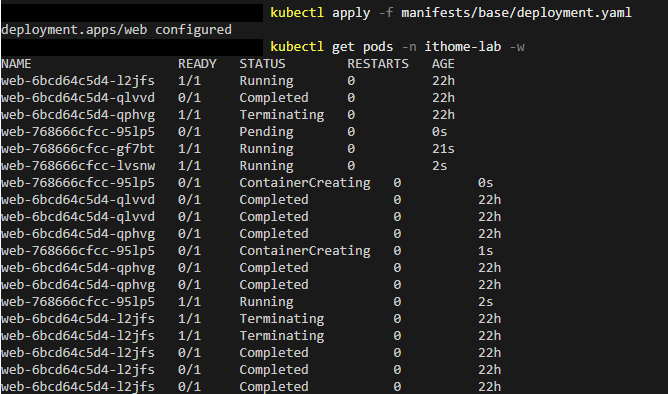
Task: Click '2s' age of the lvsnw pod
Action: 439,166
